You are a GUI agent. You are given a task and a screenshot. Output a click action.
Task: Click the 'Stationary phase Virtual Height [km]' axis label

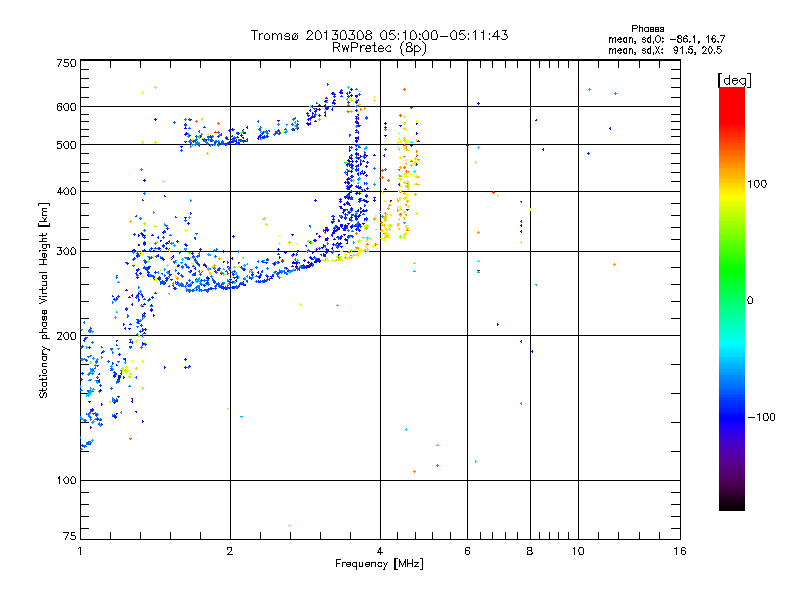point(44,300)
